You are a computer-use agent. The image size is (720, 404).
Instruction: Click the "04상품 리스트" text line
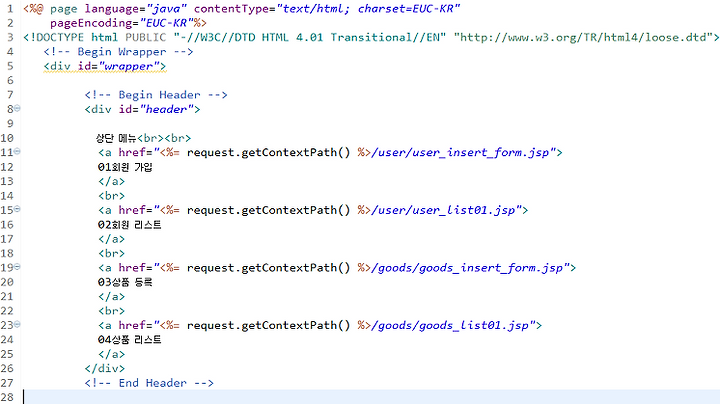[129, 340]
